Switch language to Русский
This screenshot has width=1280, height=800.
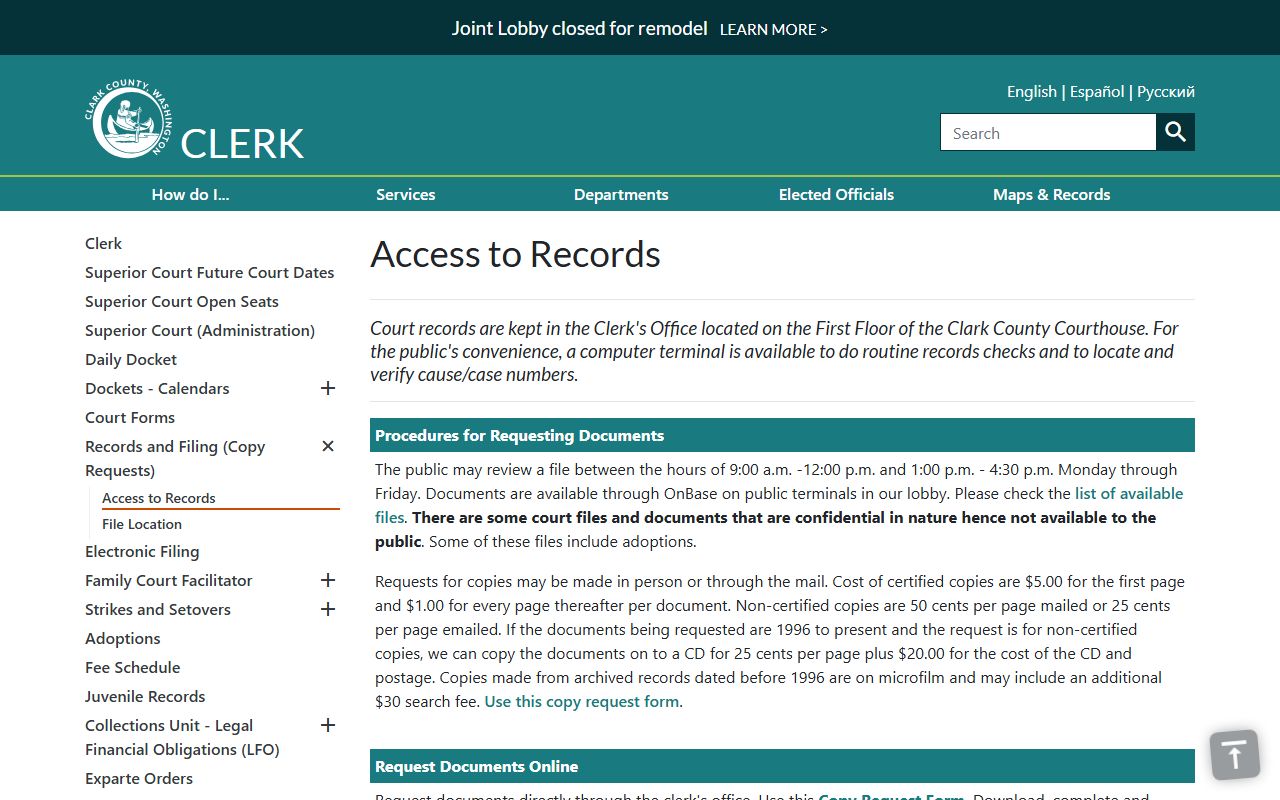(1166, 91)
